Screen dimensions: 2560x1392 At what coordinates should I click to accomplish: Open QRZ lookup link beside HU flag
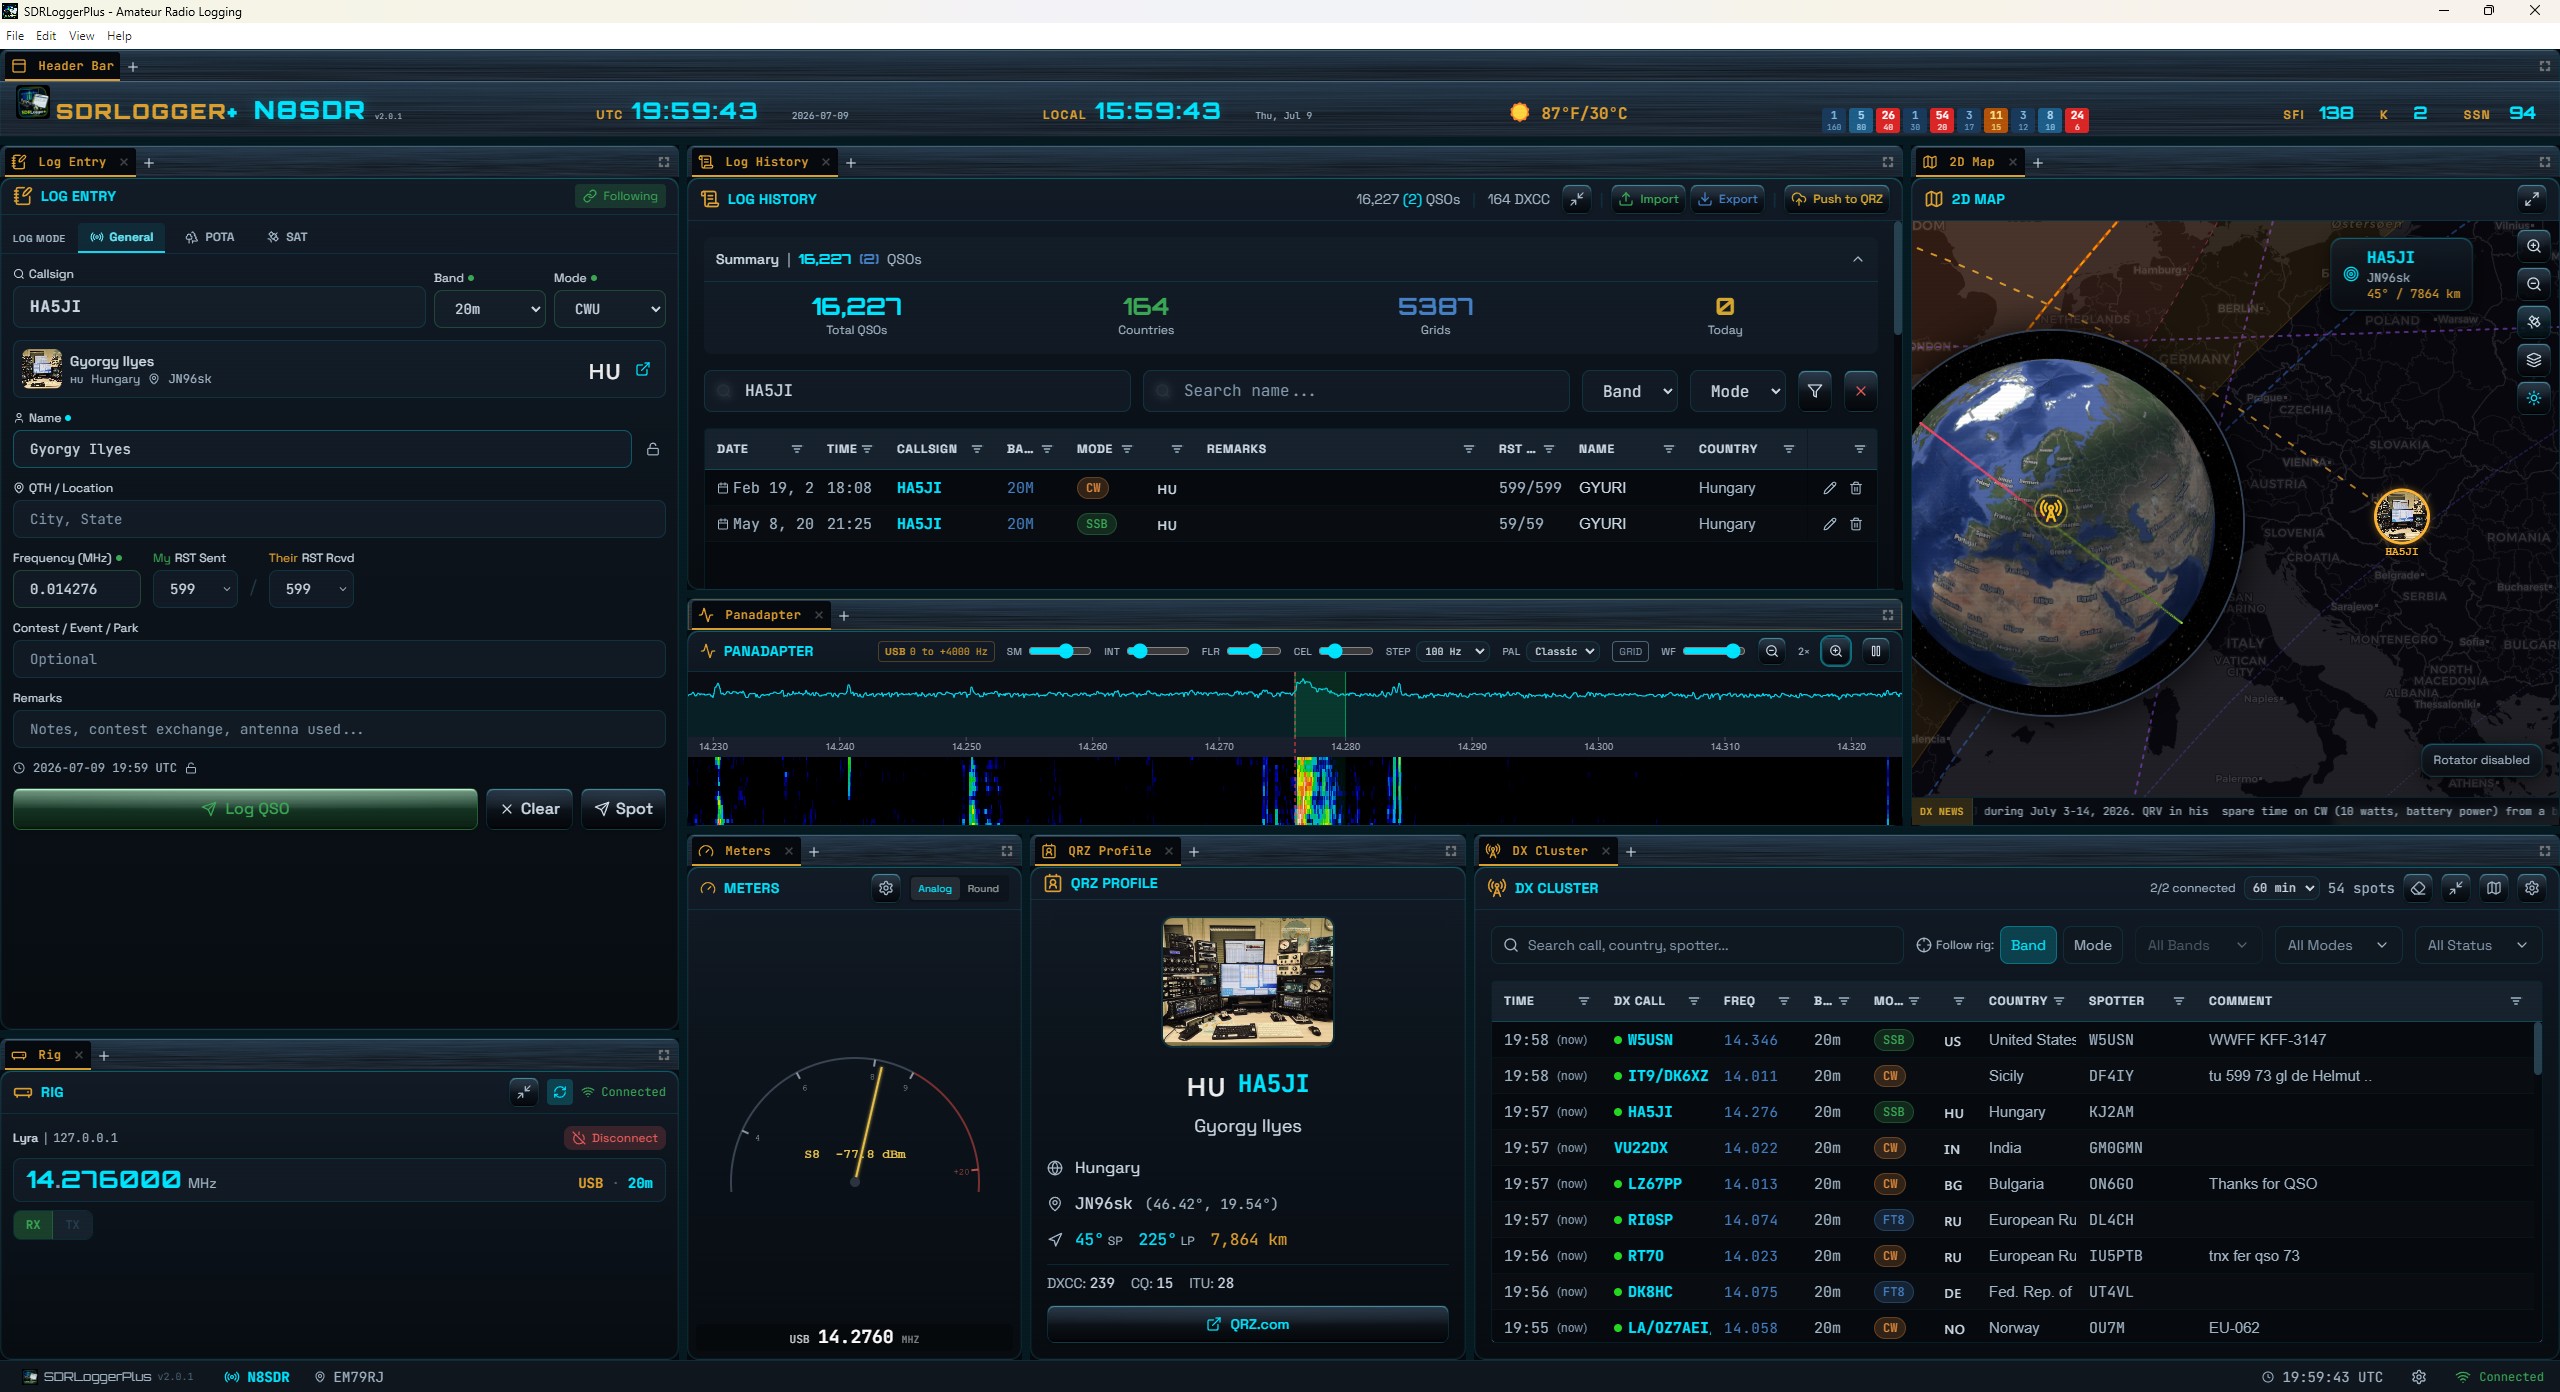643,369
